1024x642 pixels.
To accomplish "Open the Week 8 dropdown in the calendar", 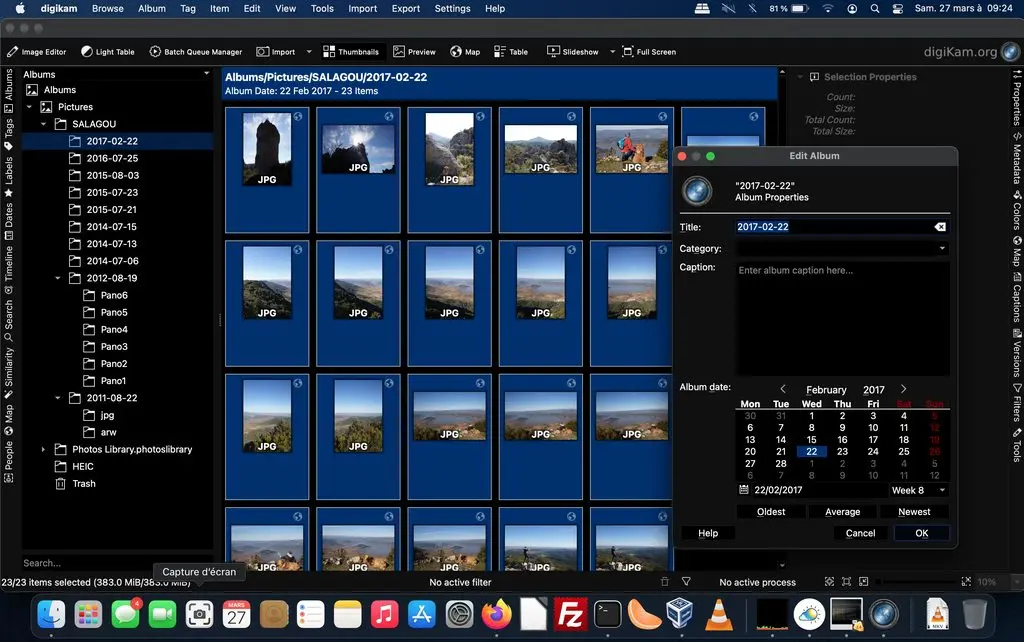I will (x=916, y=490).
